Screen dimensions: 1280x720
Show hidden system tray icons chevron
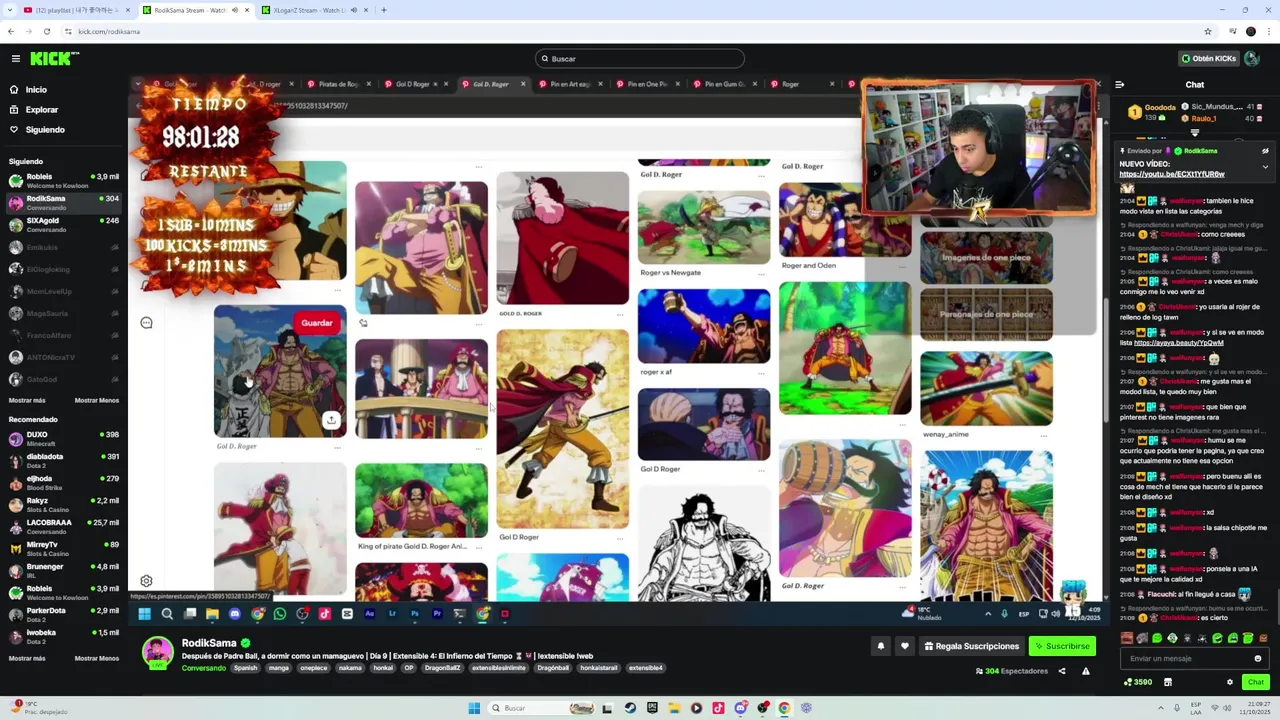[x=1161, y=708]
